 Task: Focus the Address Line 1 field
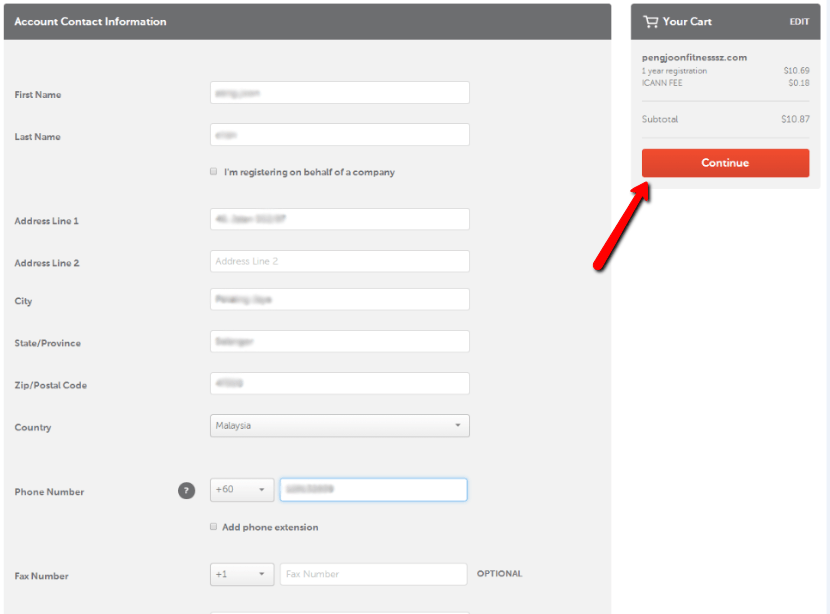point(339,219)
